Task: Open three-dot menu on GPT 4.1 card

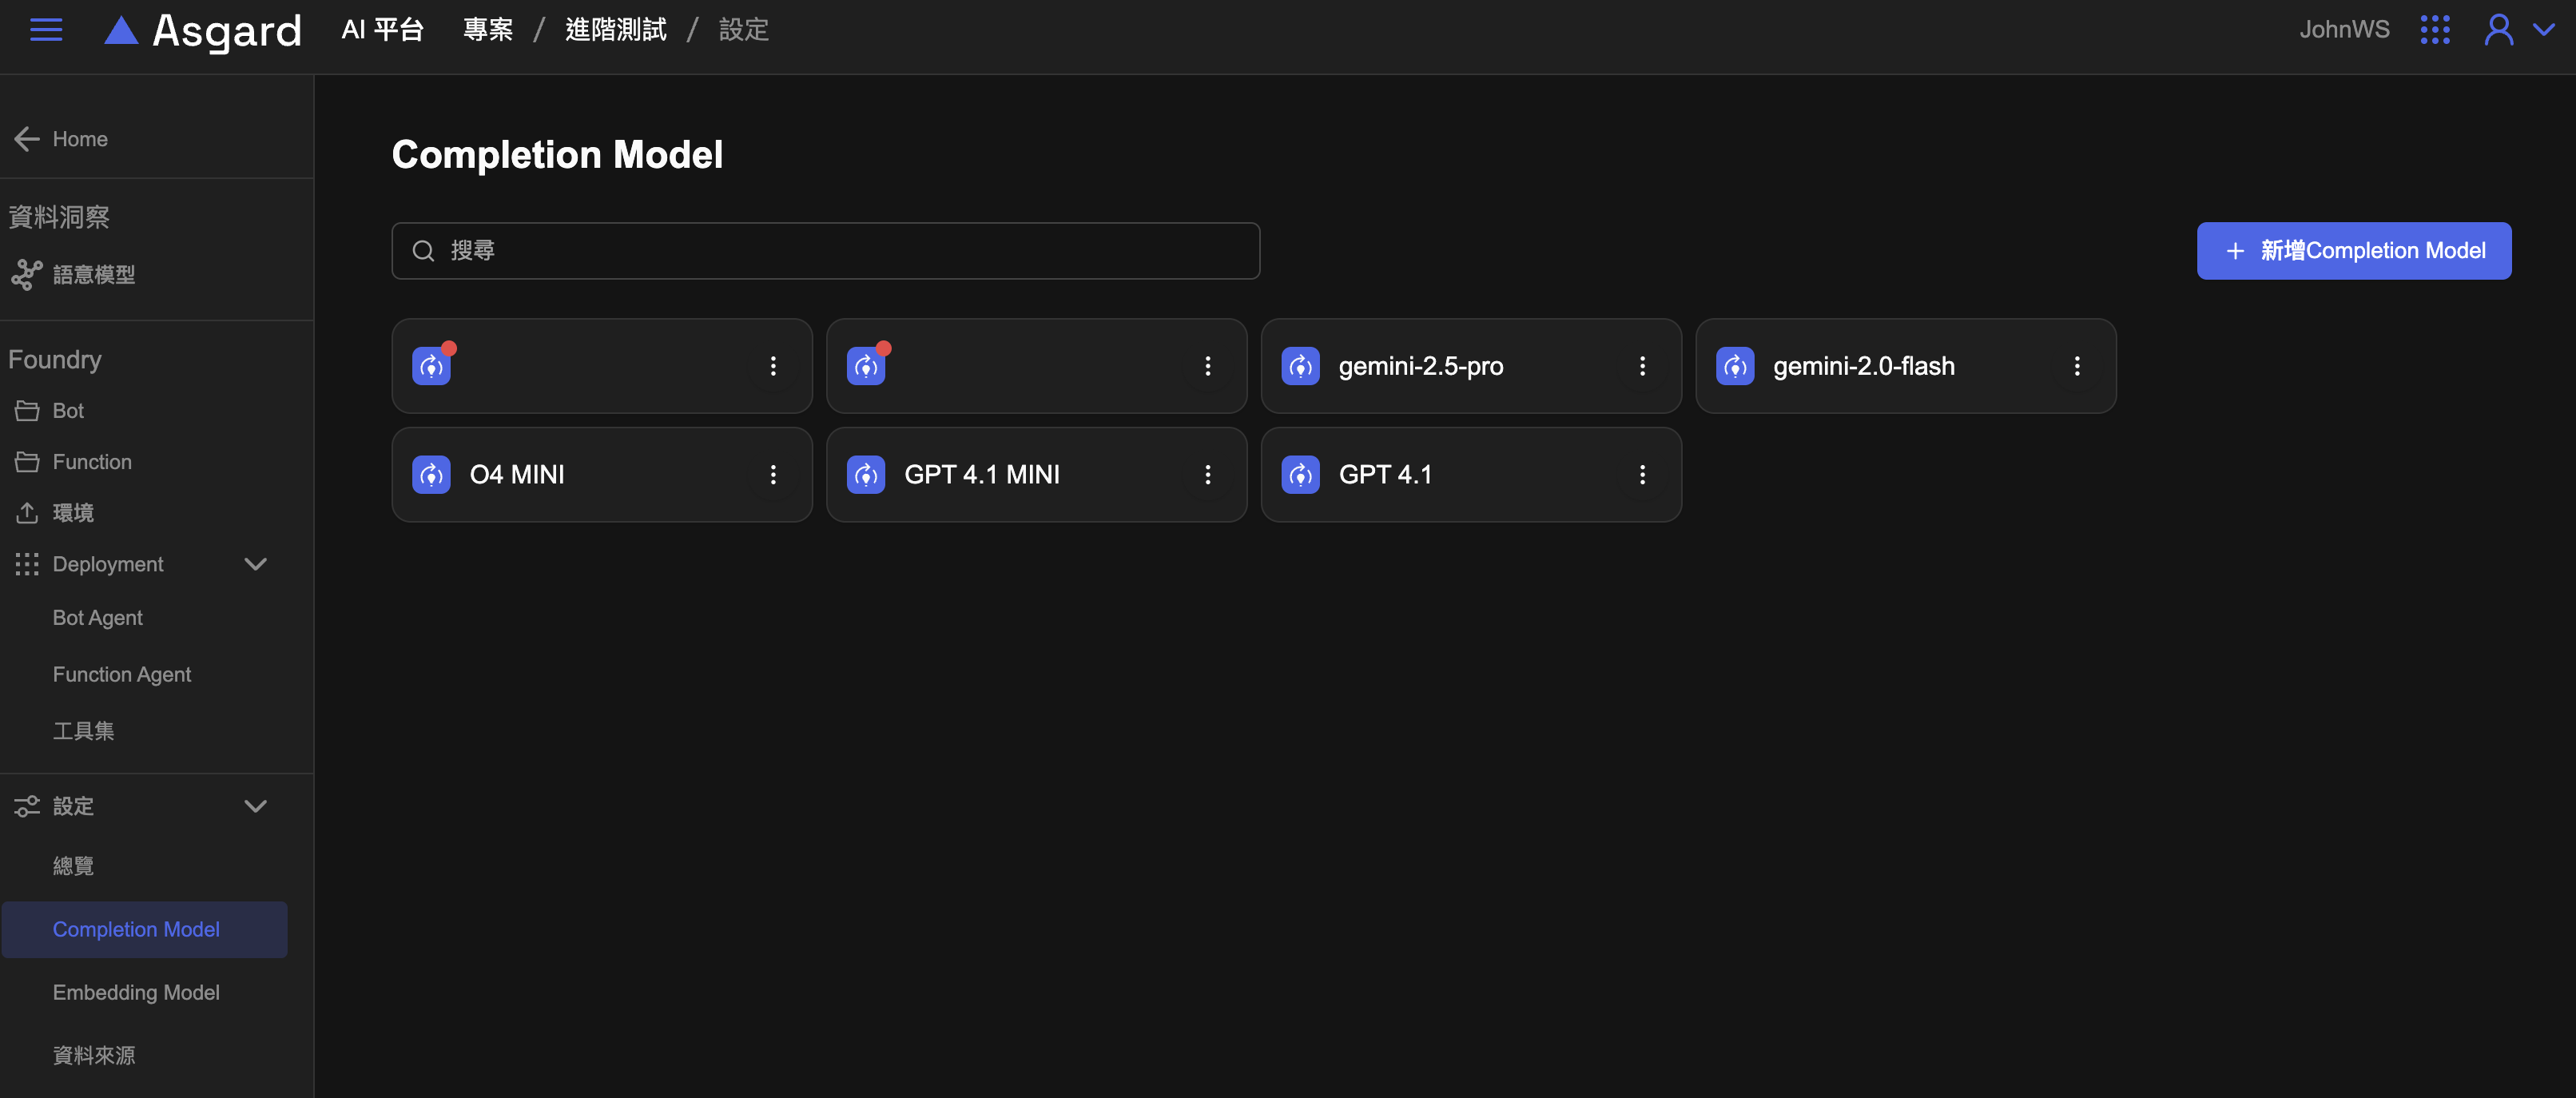Action: pos(1642,475)
